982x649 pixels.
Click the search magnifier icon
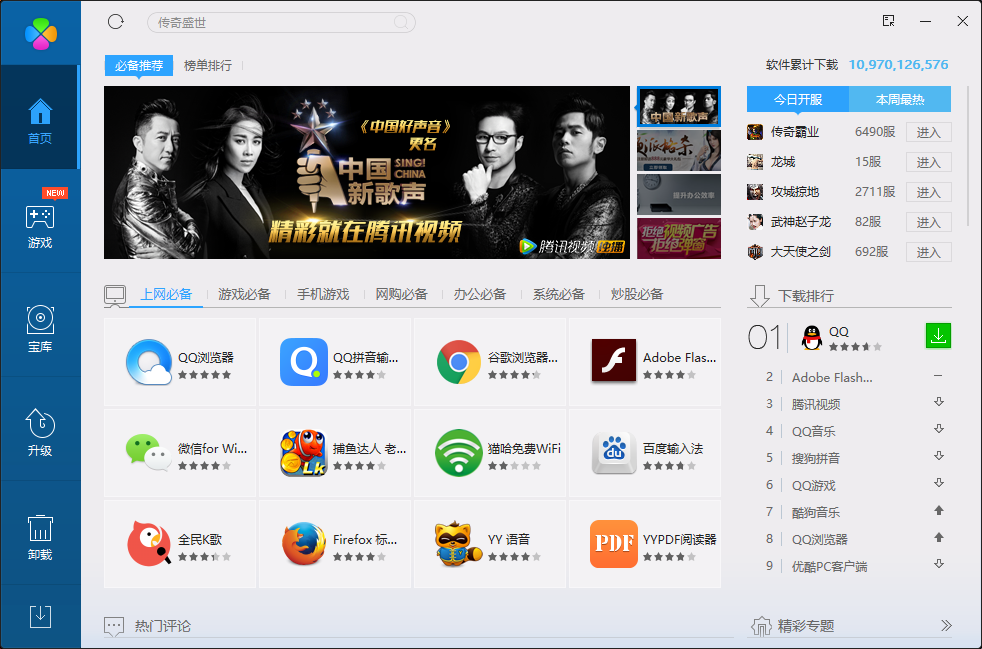401,23
